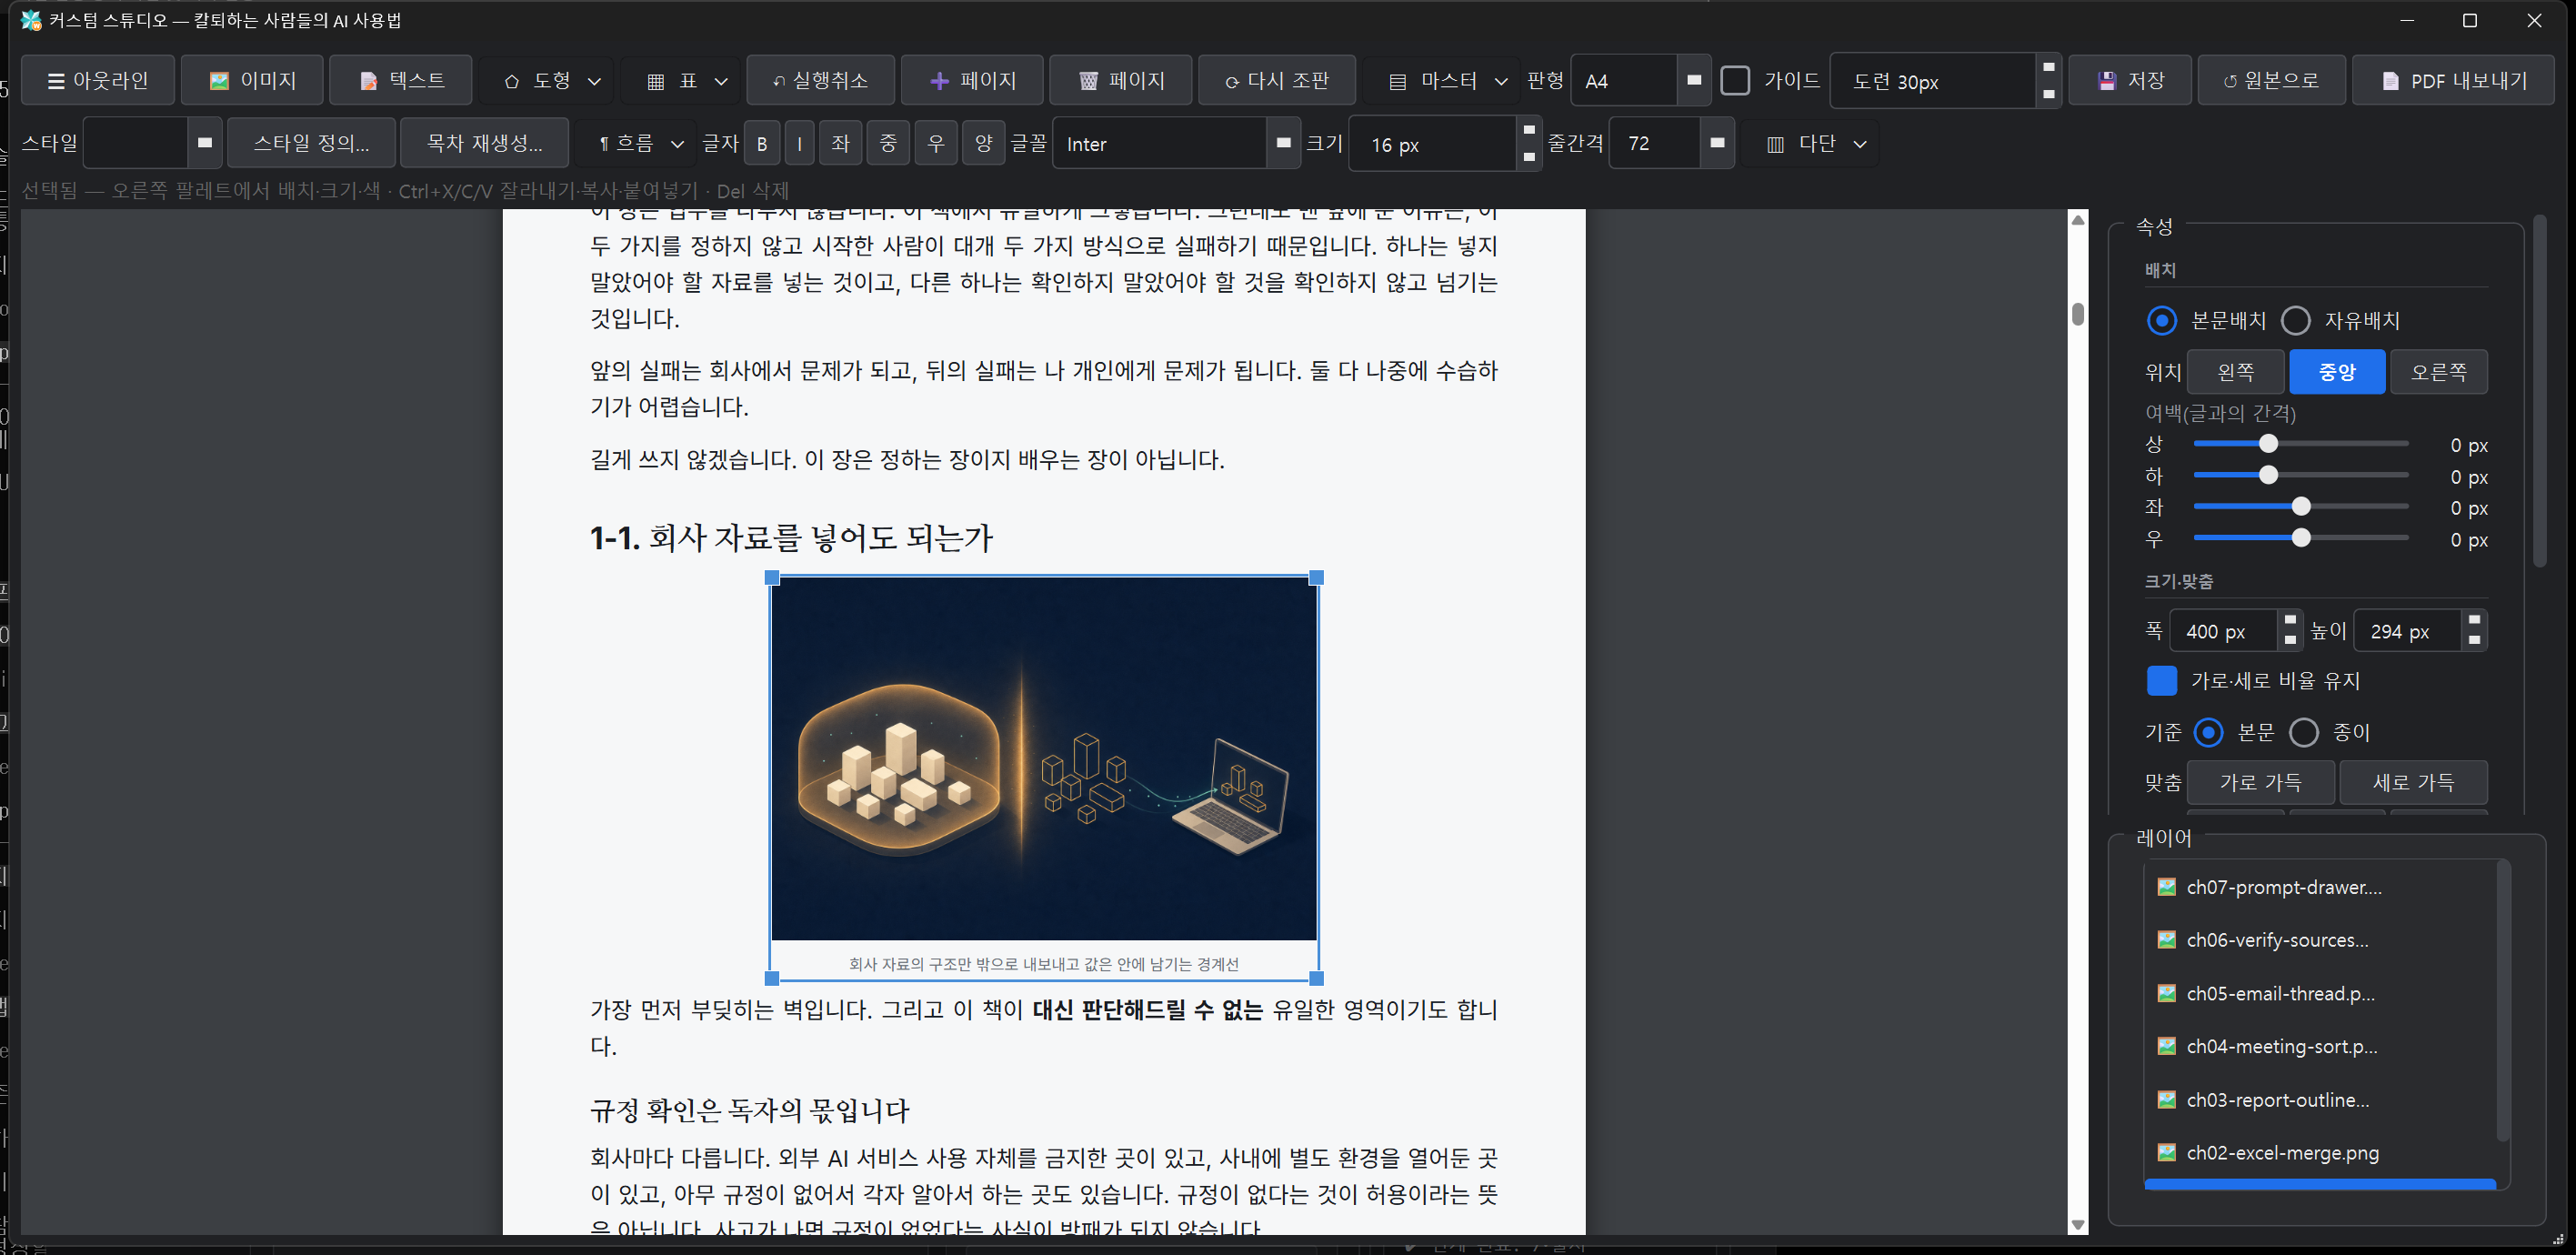This screenshot has height=1255, width=2576.
Task: Undo with 실행취소 button
Action: 820,80
